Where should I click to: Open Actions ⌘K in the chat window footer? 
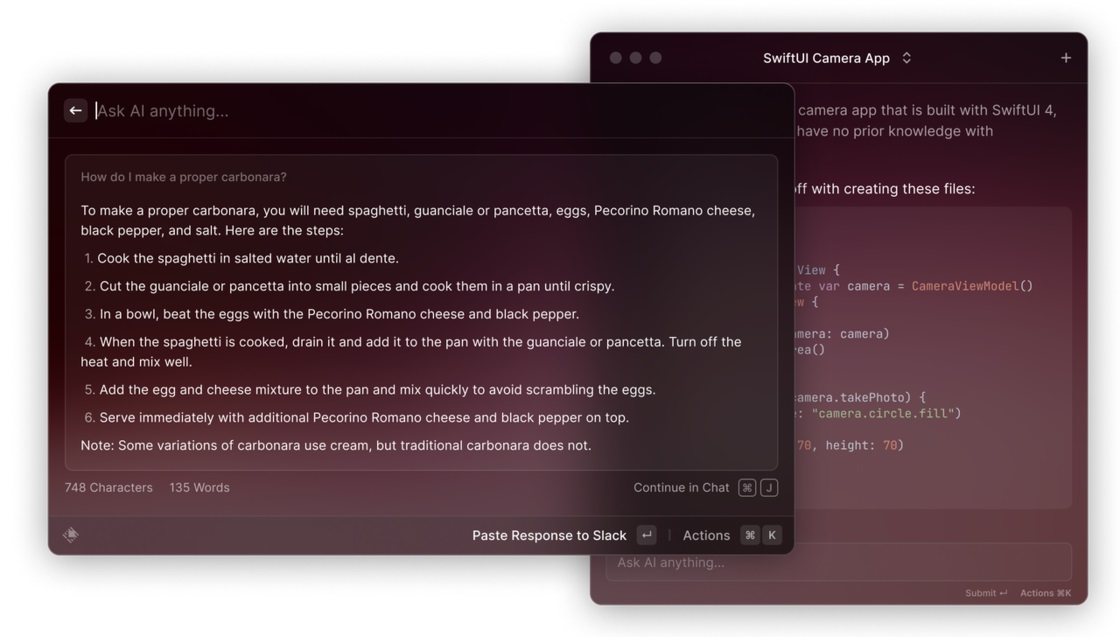[x=1045, y=593]
